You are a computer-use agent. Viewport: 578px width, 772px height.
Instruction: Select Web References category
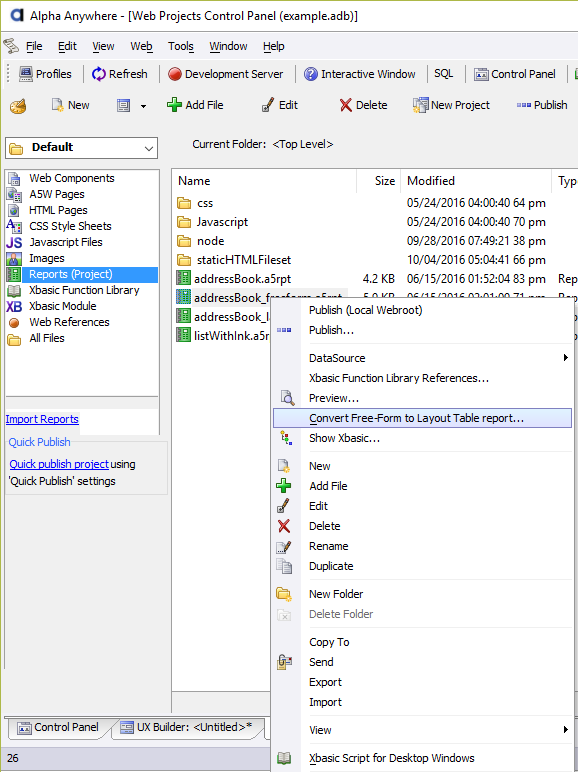(x=69, y=322)
